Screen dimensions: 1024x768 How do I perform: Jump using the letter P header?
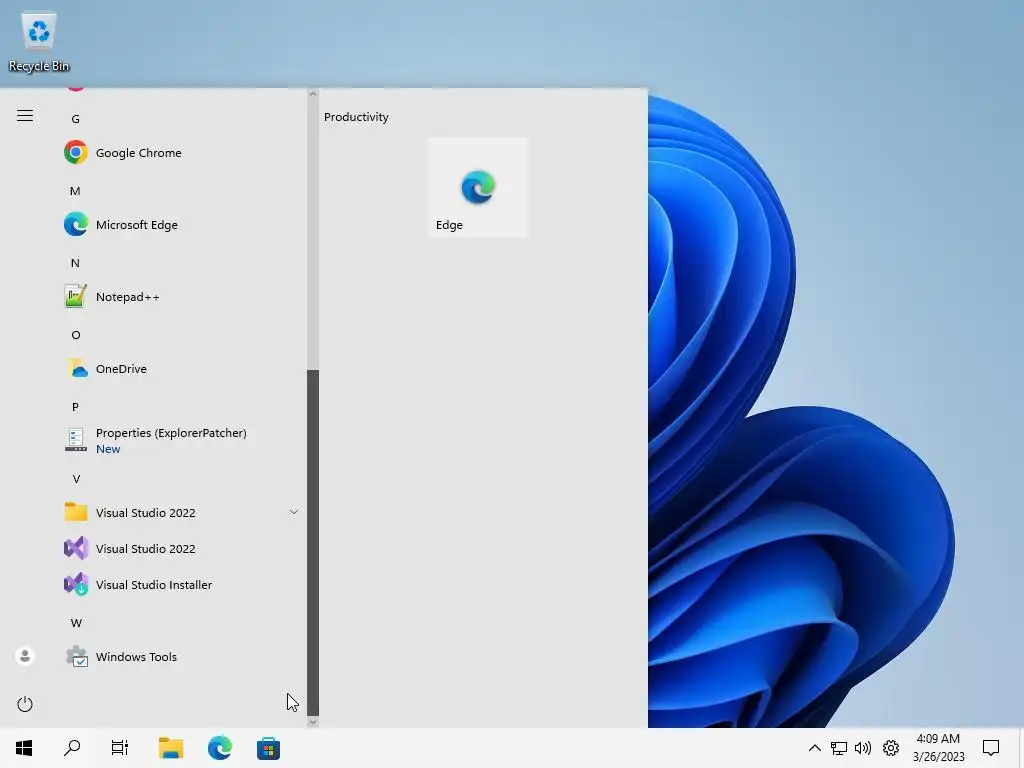tap(75, 407)
